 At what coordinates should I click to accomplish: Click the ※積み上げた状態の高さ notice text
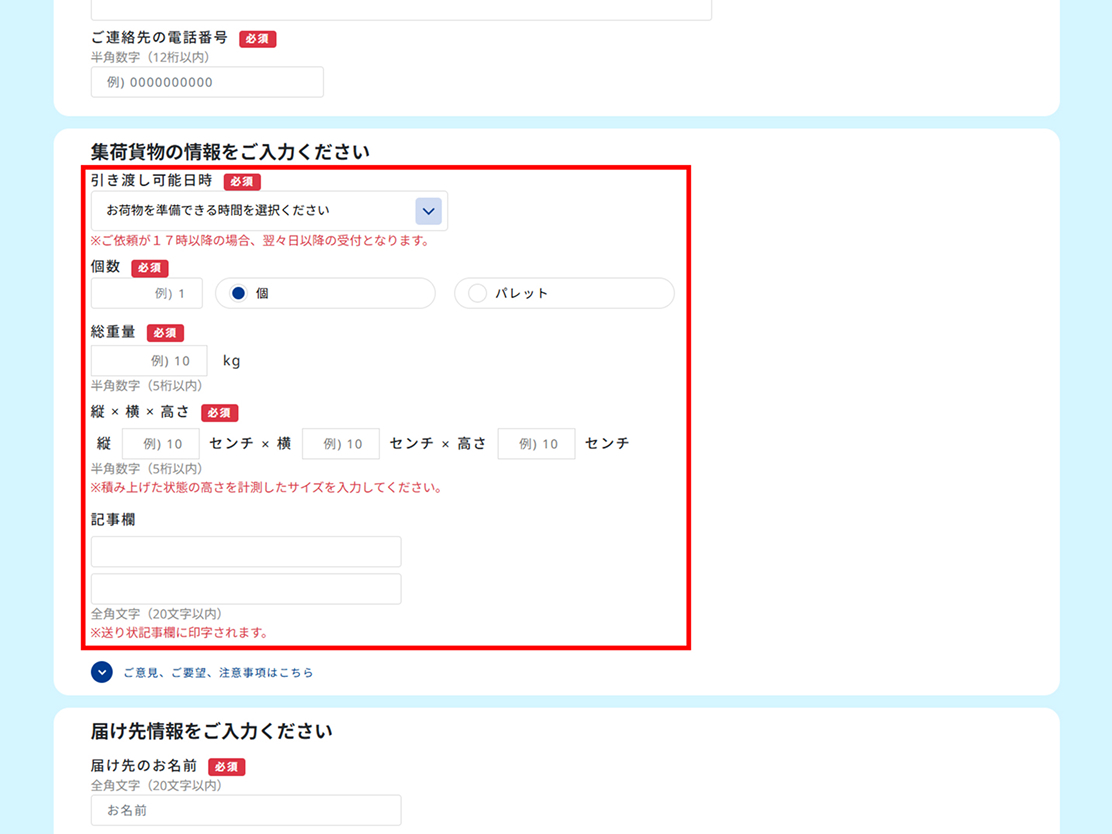[x=267, y=488]
